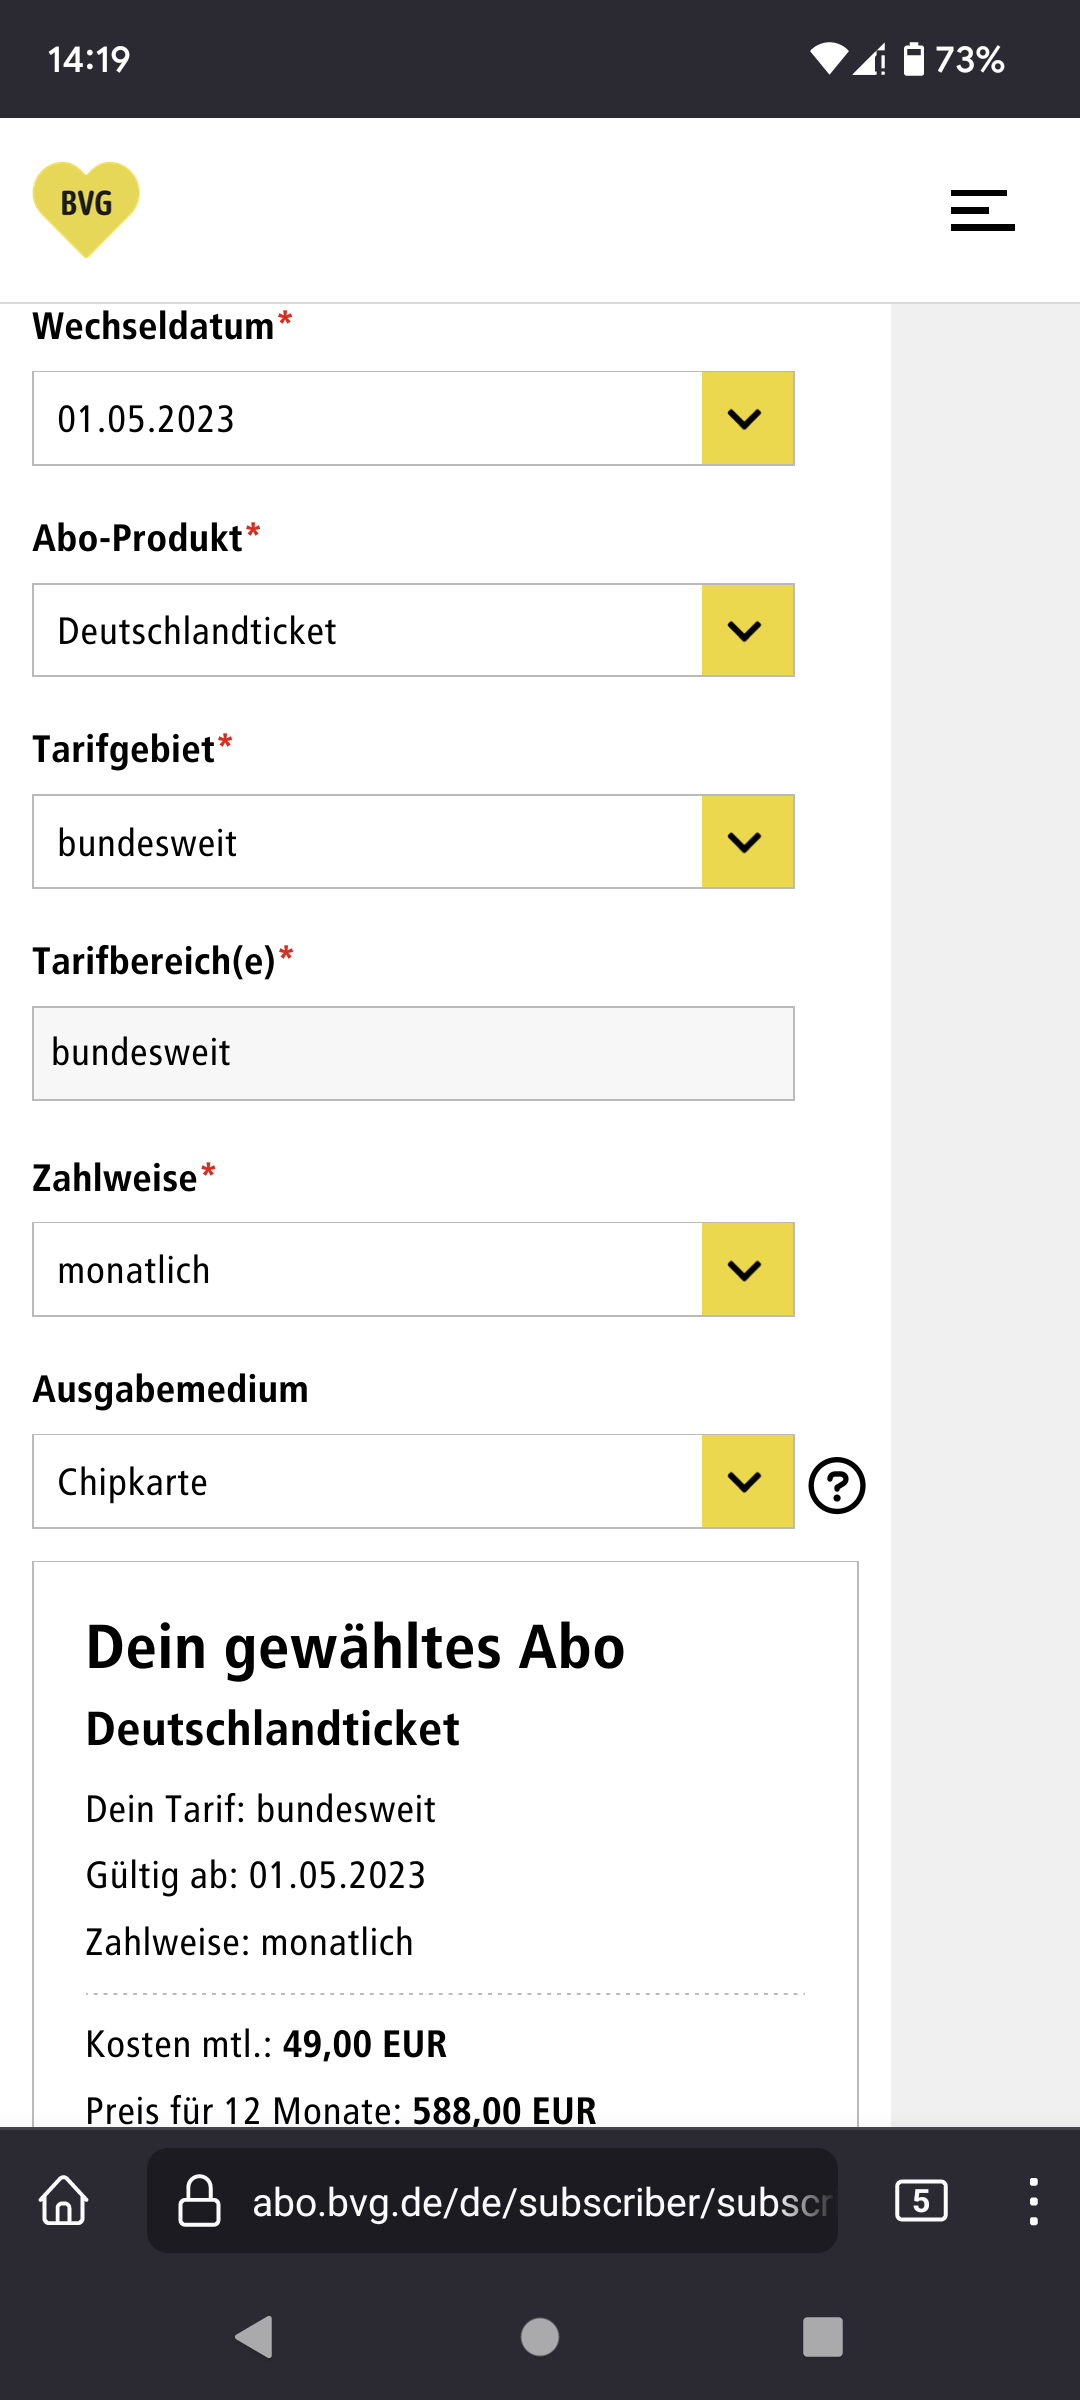The image size is (1080, 2400).
Task: Open the Ausgabemedium help question mark
Action: point(837,1485)
